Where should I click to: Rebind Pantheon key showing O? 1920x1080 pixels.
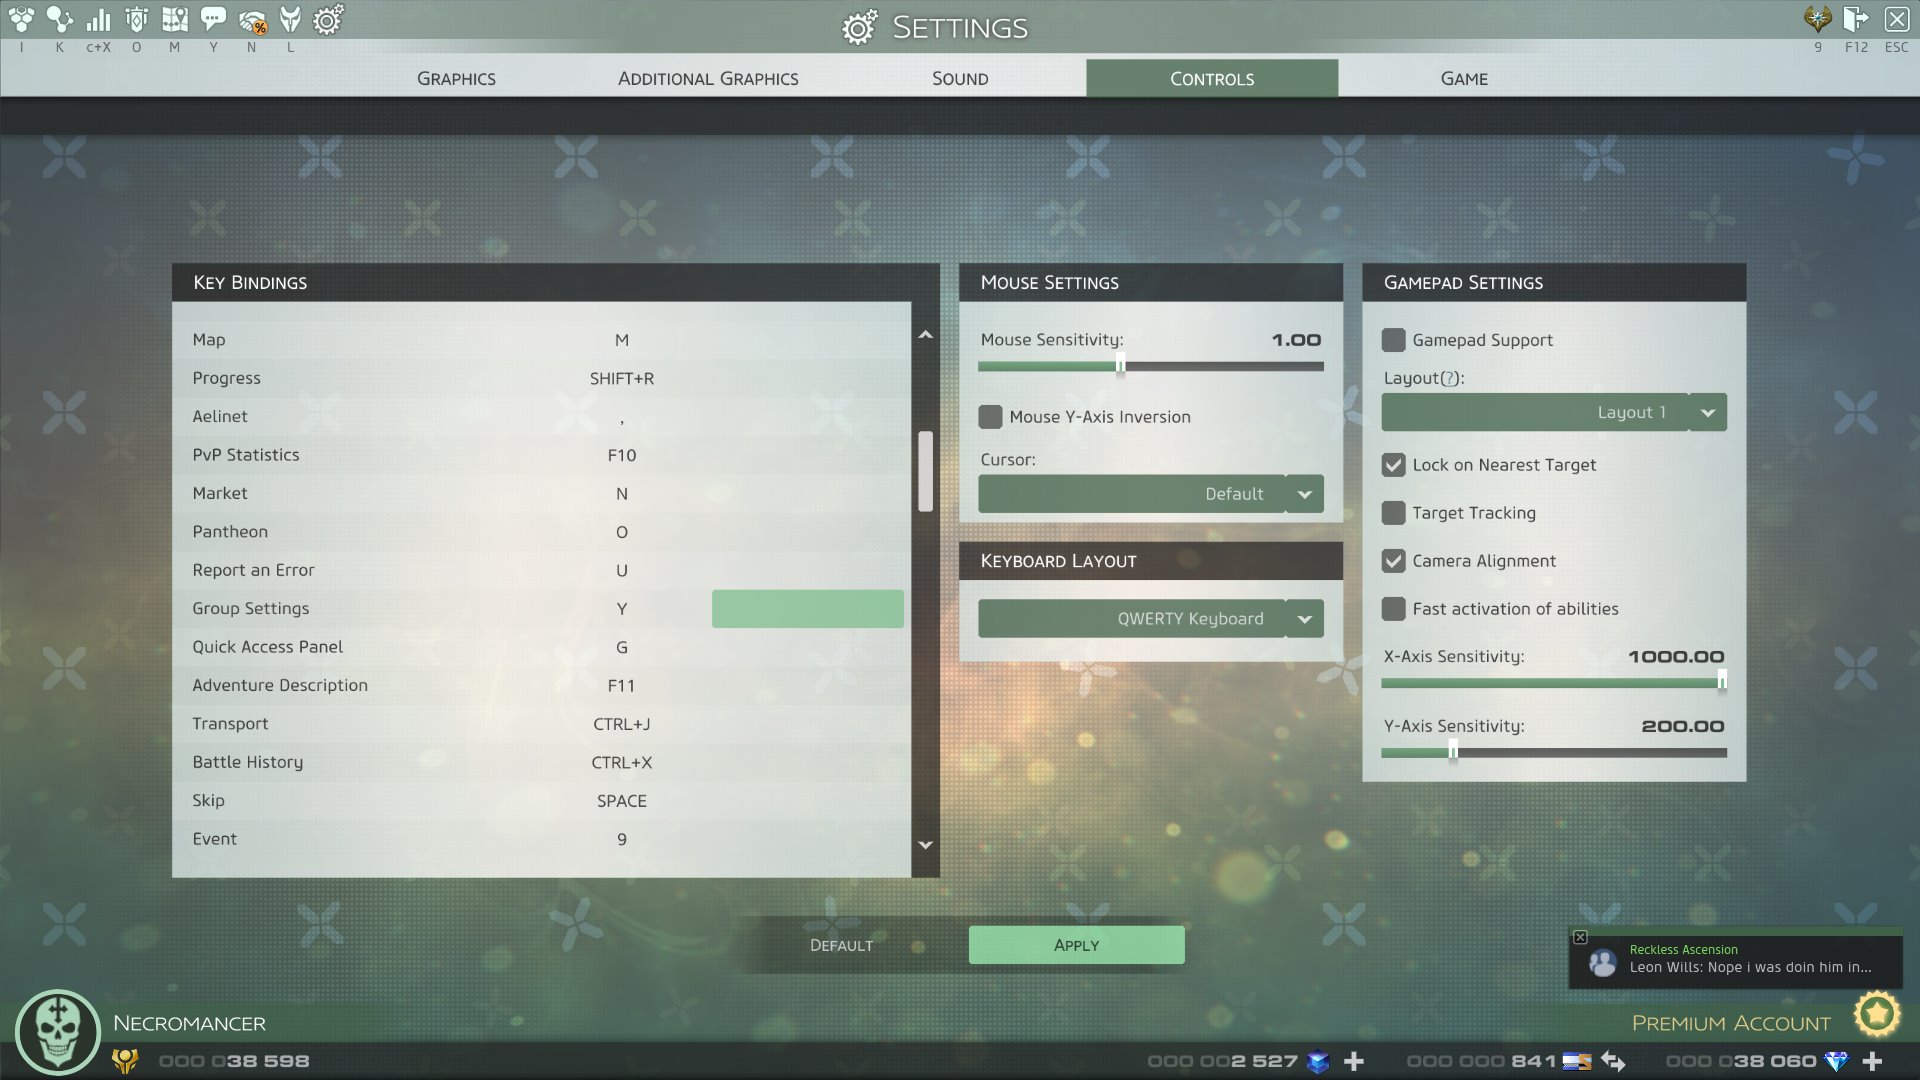click(622, 532)
